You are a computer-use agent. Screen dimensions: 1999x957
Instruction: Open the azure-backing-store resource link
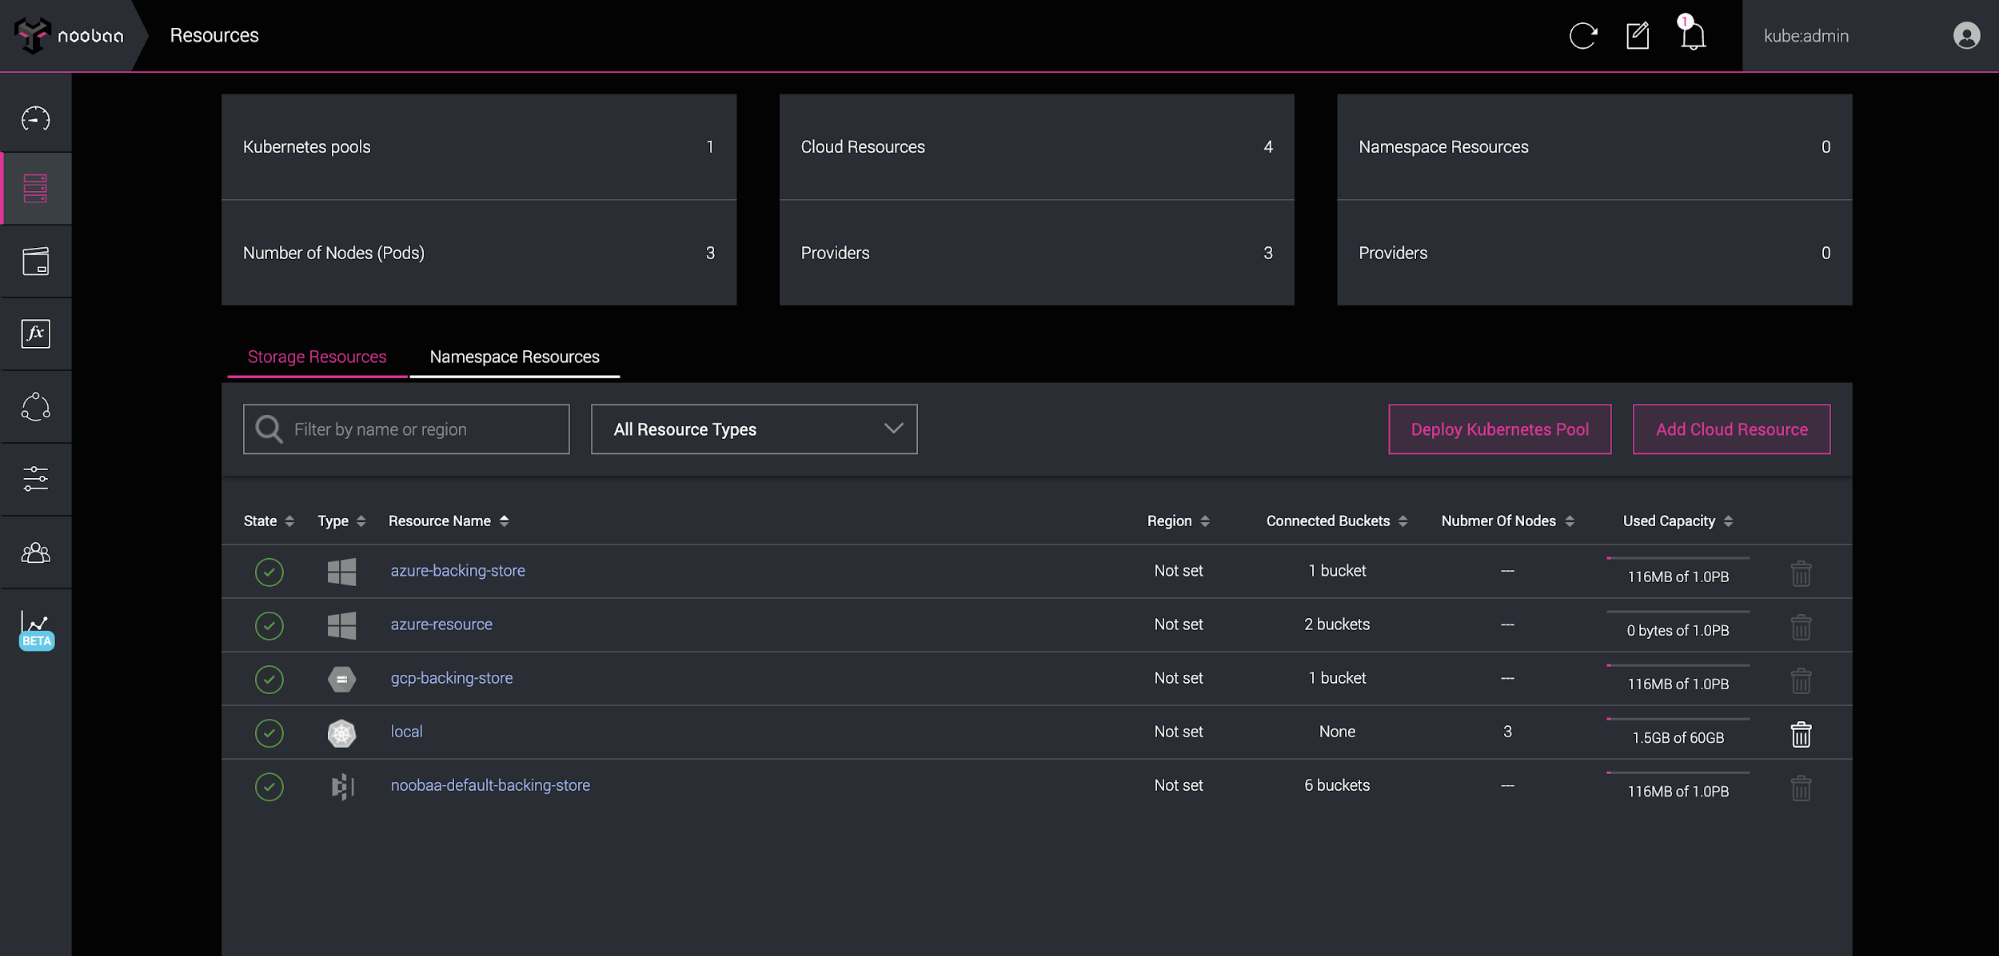pyautogui.click(x=458, y=571)
